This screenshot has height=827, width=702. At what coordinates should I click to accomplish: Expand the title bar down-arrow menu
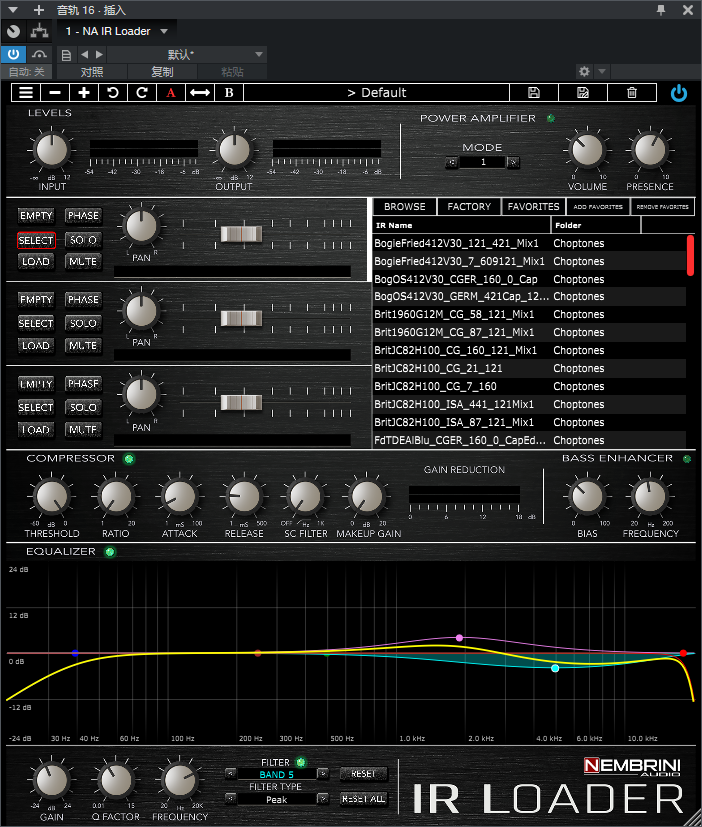pyautogui.click(x=13, y=10)
